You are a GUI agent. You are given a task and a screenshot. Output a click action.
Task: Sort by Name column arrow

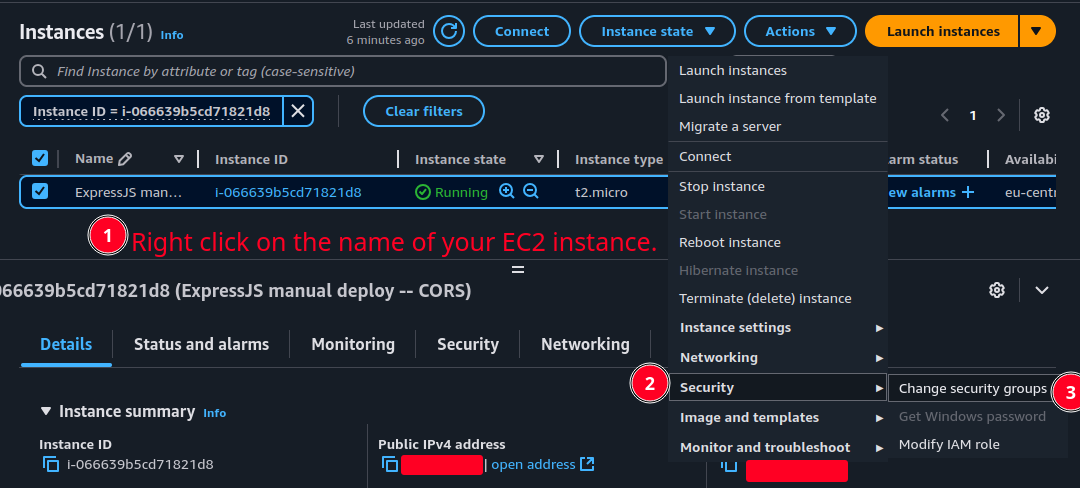tap(179, 159)
